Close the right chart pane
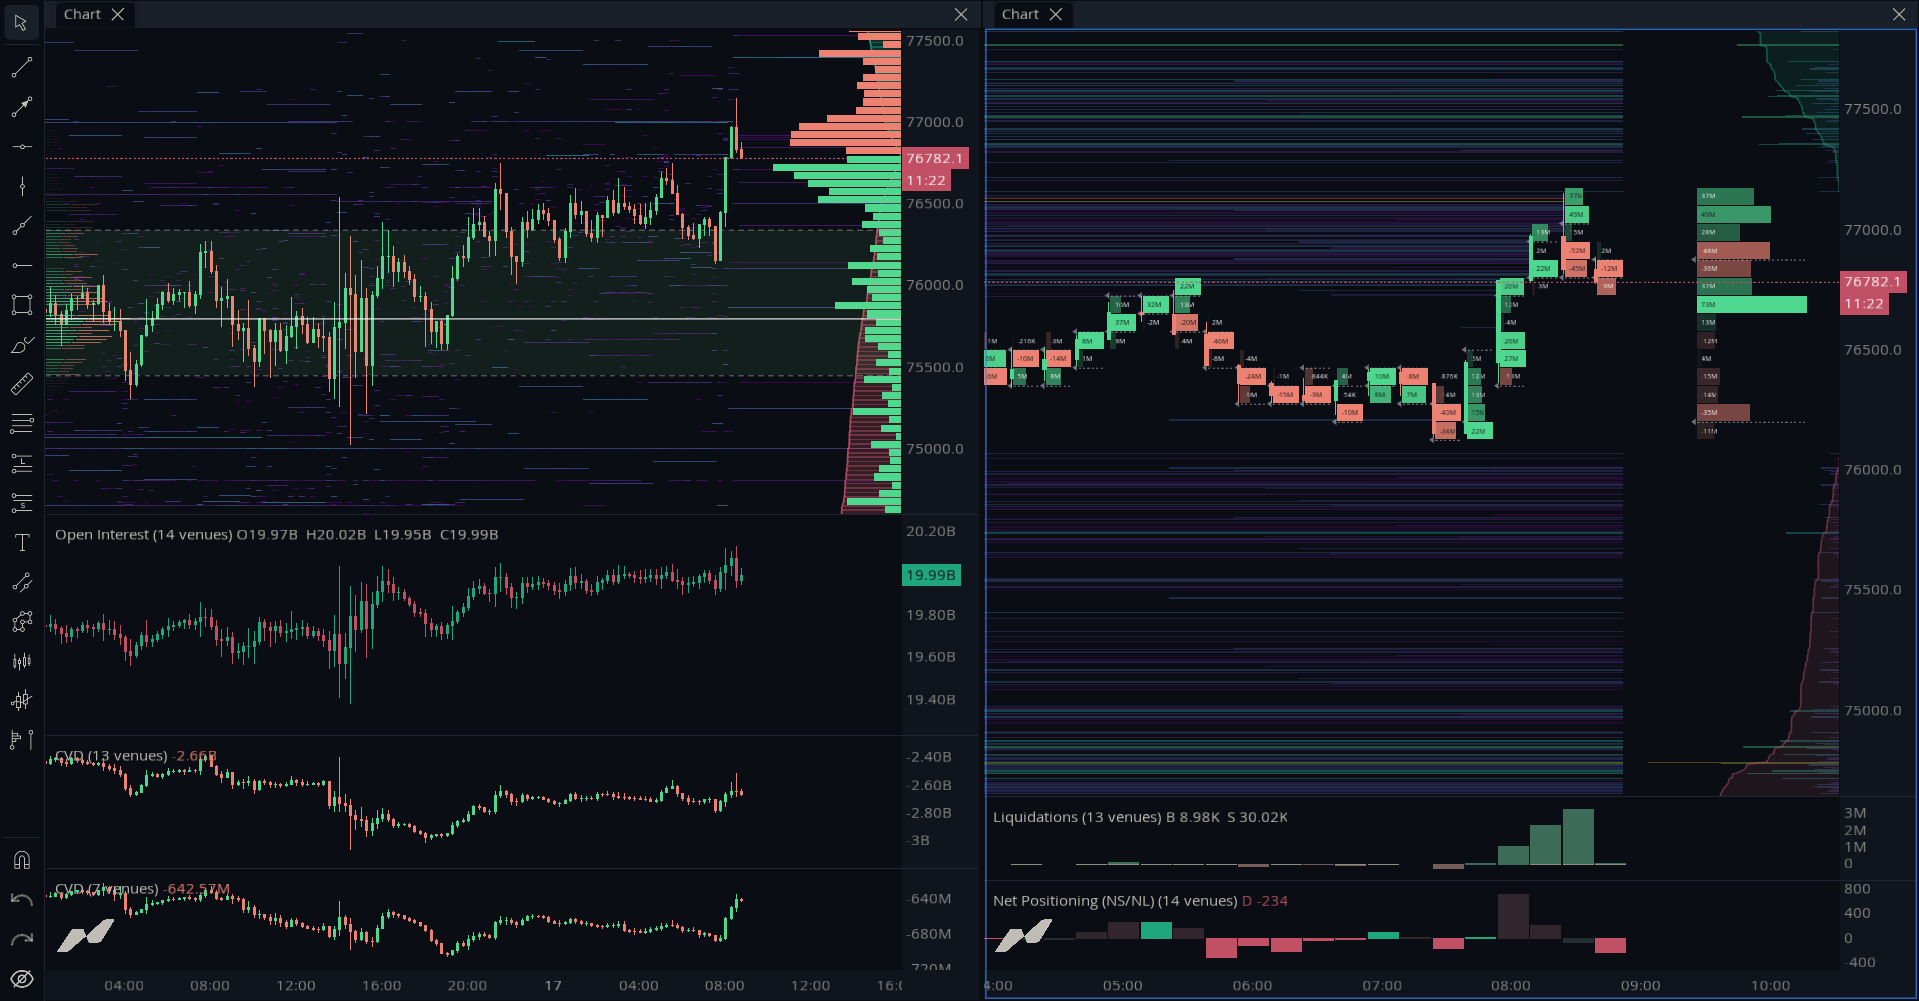The height and width of the screenshot is (1001, 1919). 1899,14
